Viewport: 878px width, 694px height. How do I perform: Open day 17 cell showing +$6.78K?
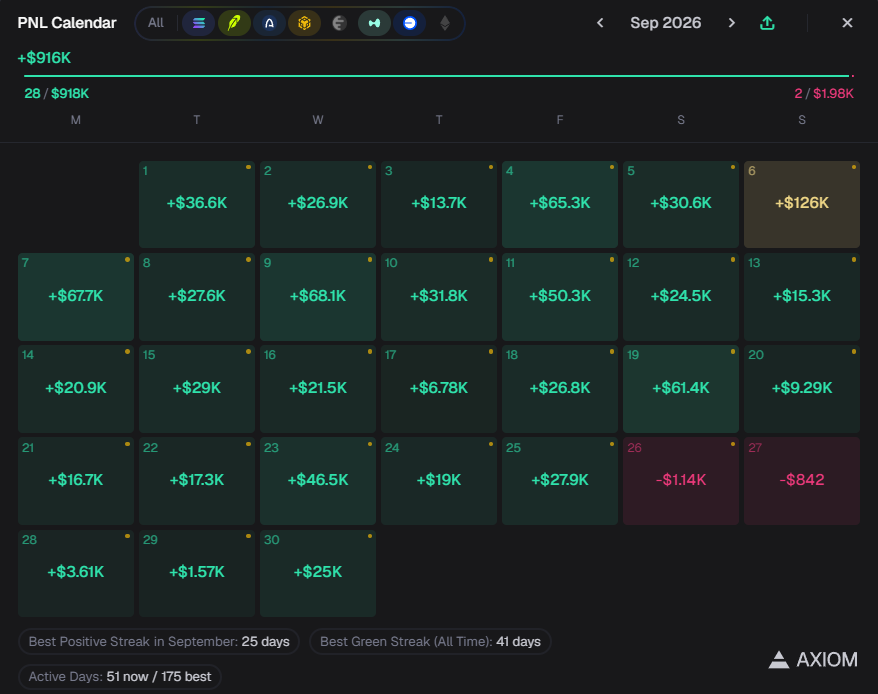tap(438, 389)
